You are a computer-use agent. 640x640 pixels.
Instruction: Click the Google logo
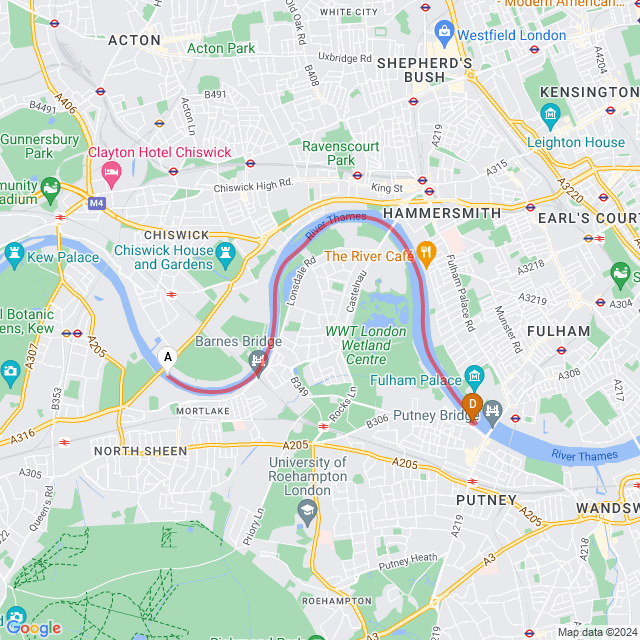[33, 629]
